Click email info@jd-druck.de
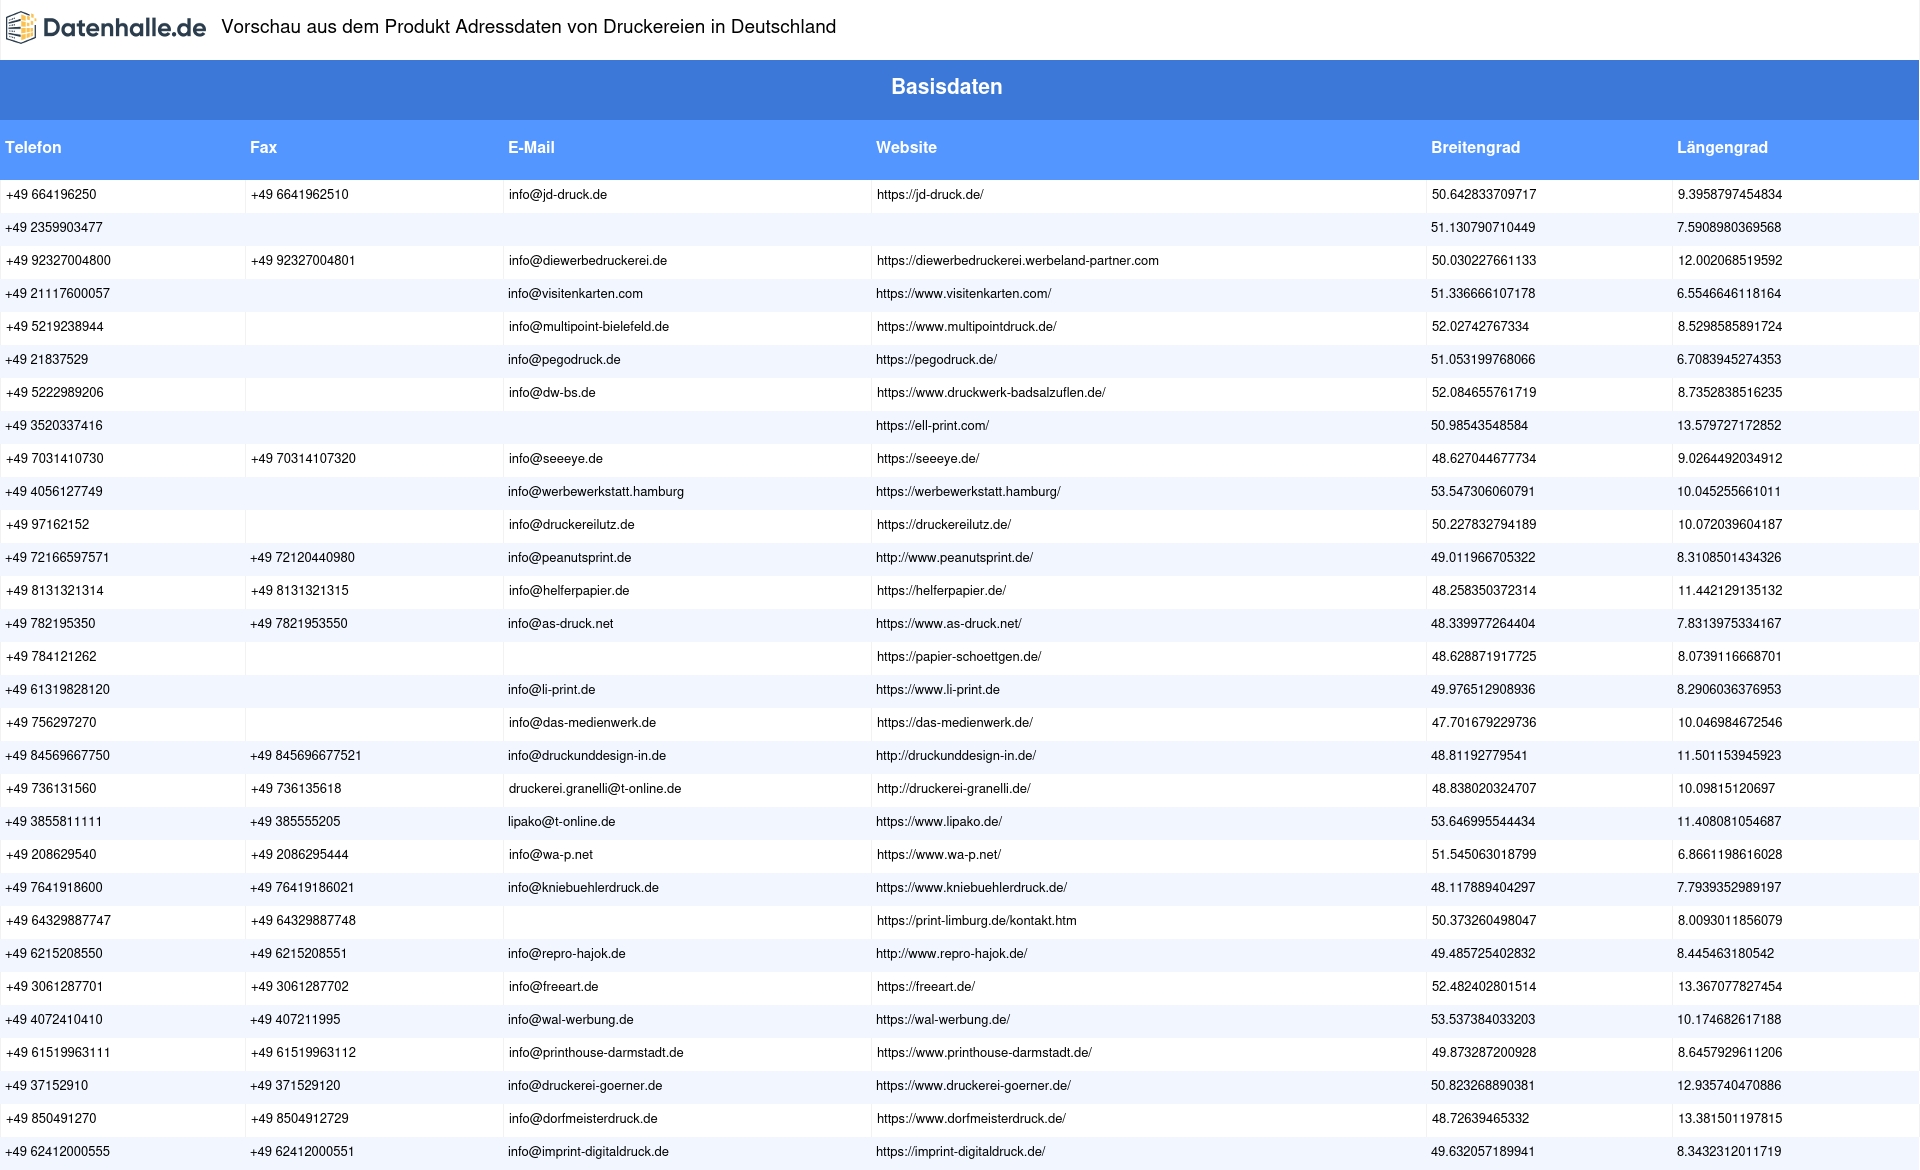This screenshot has height=1170, width=1920. pos(557,195)
